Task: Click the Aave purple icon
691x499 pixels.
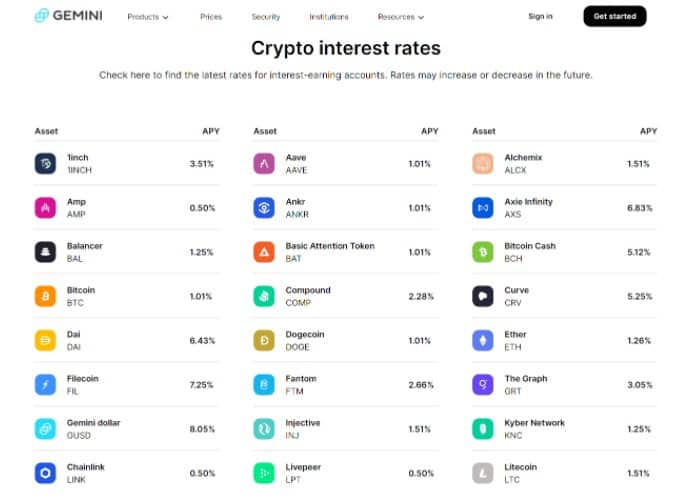Action: [x=264, y=164]
